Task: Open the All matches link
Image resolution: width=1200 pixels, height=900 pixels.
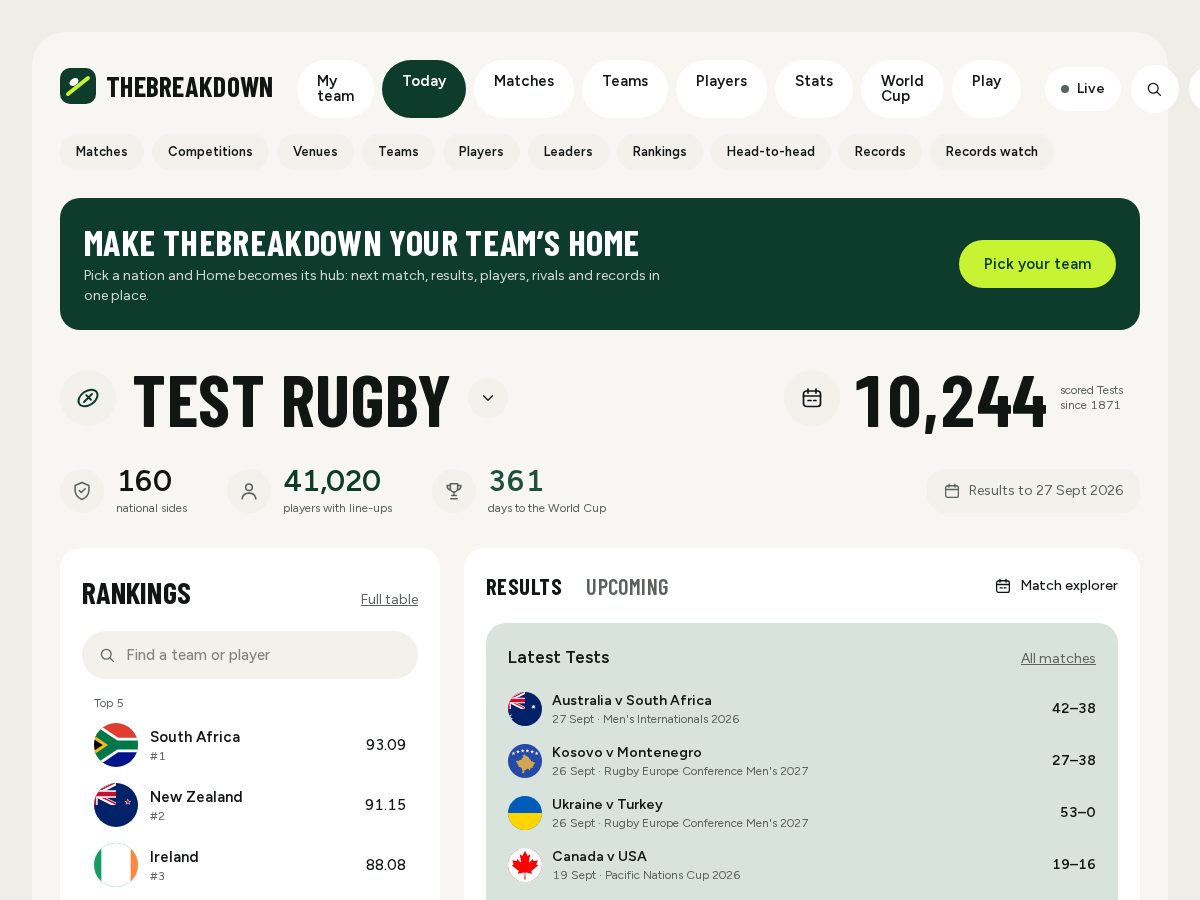Action: [1058, 659]
